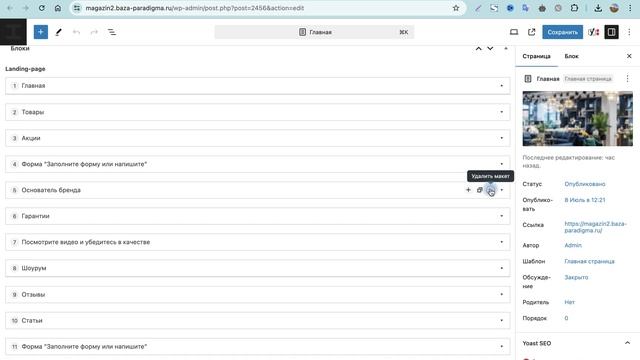
Task: Set the parent page Нет
Action: click(x=569, y=302)
